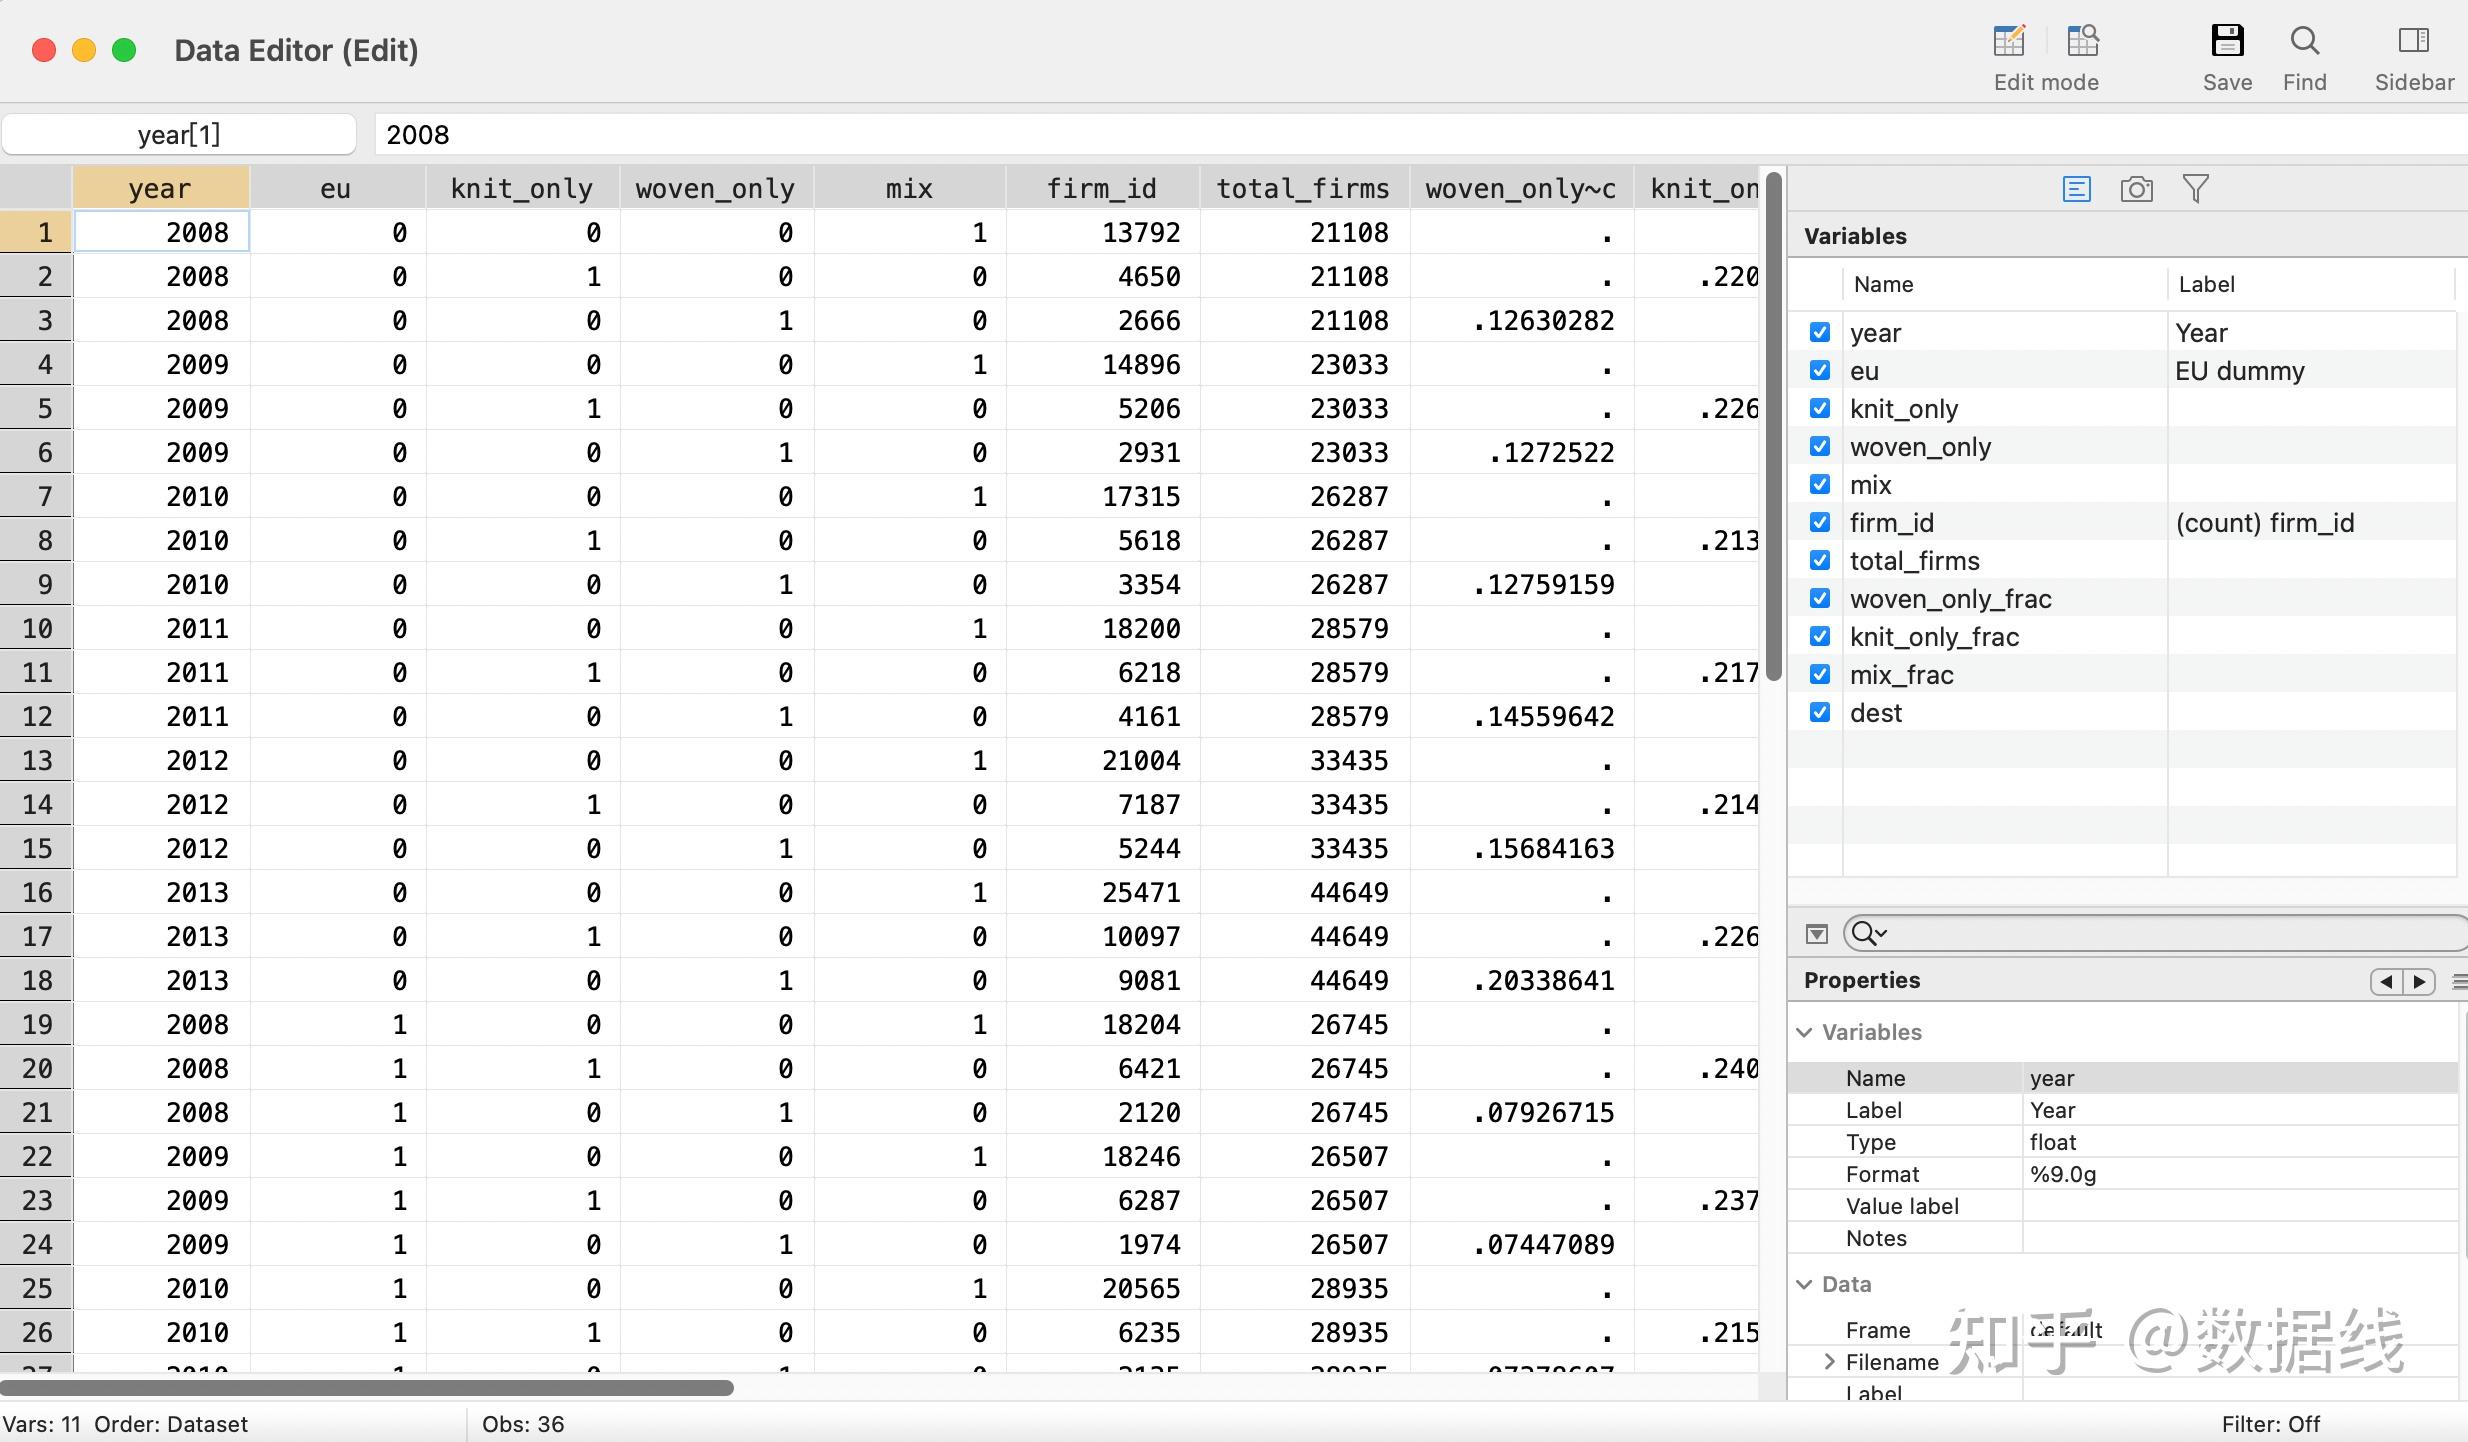2468x1442 pixels.
Task: Expand the Filename property row
Action: click(x=1829, y=1361)
